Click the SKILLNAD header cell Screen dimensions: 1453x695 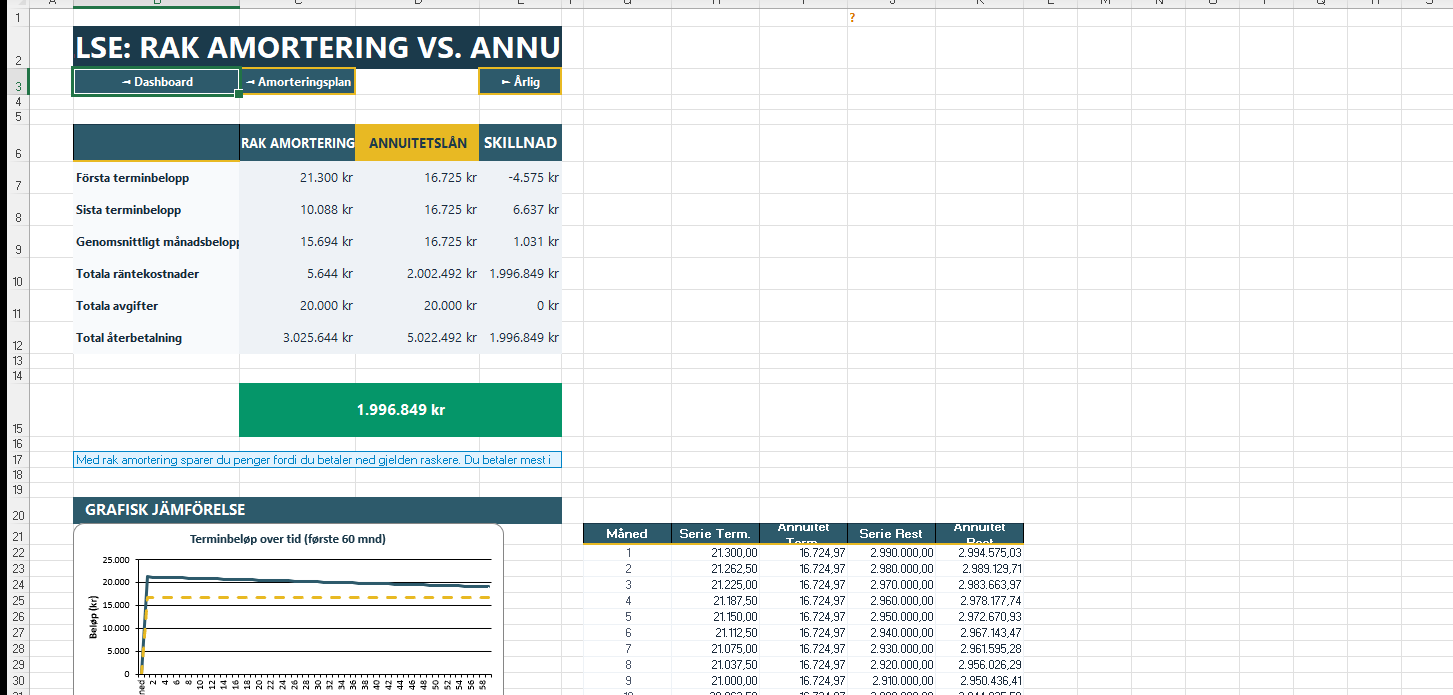click(520, 143)
